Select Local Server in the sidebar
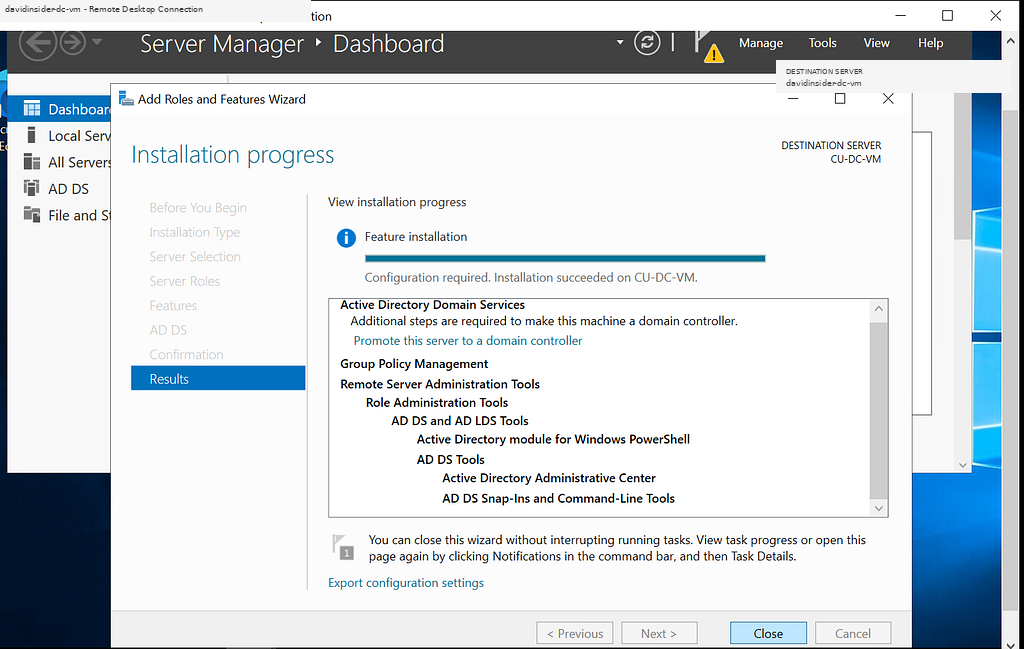This screenshot has height=649, width=1024. [59, 136]
